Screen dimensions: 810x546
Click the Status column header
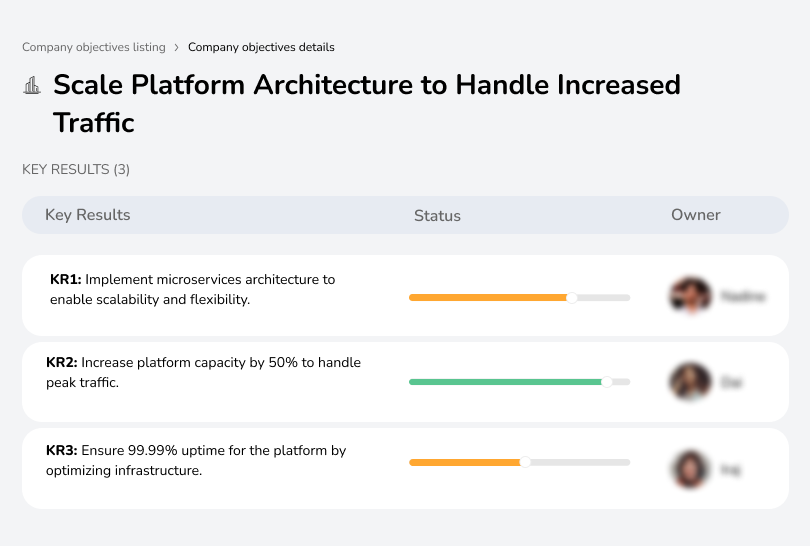[437, 215]
